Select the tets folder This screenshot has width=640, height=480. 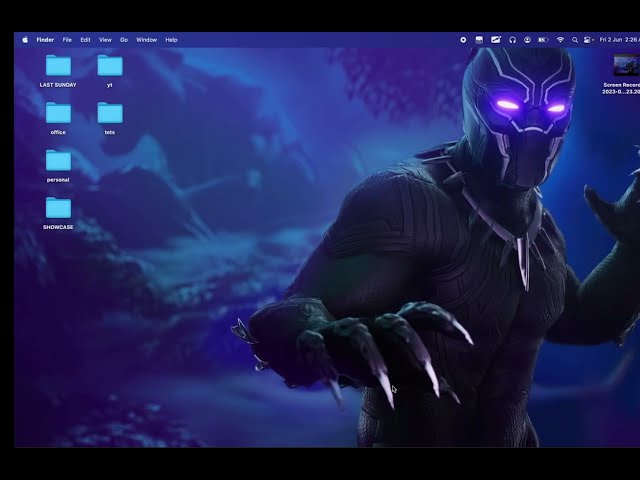coord(110,113)
